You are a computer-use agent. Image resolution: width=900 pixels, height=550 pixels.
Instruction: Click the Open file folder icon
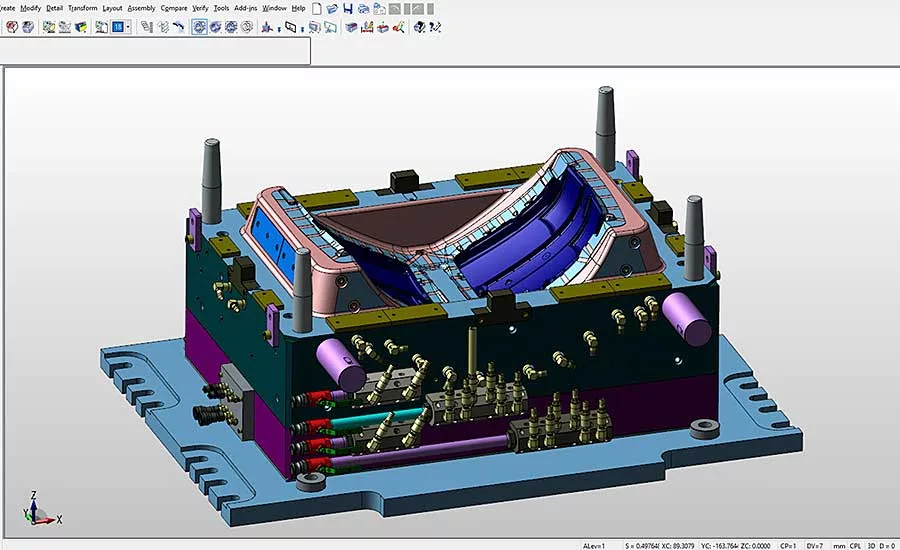tap(332, 9)
